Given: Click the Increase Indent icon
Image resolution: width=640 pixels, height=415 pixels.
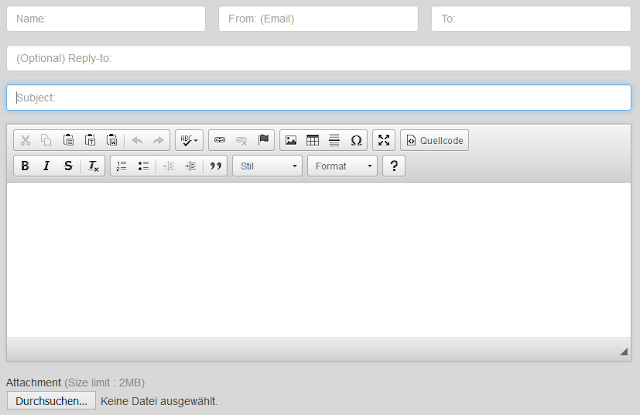Looking at the screenshot, I should [191, 166].
